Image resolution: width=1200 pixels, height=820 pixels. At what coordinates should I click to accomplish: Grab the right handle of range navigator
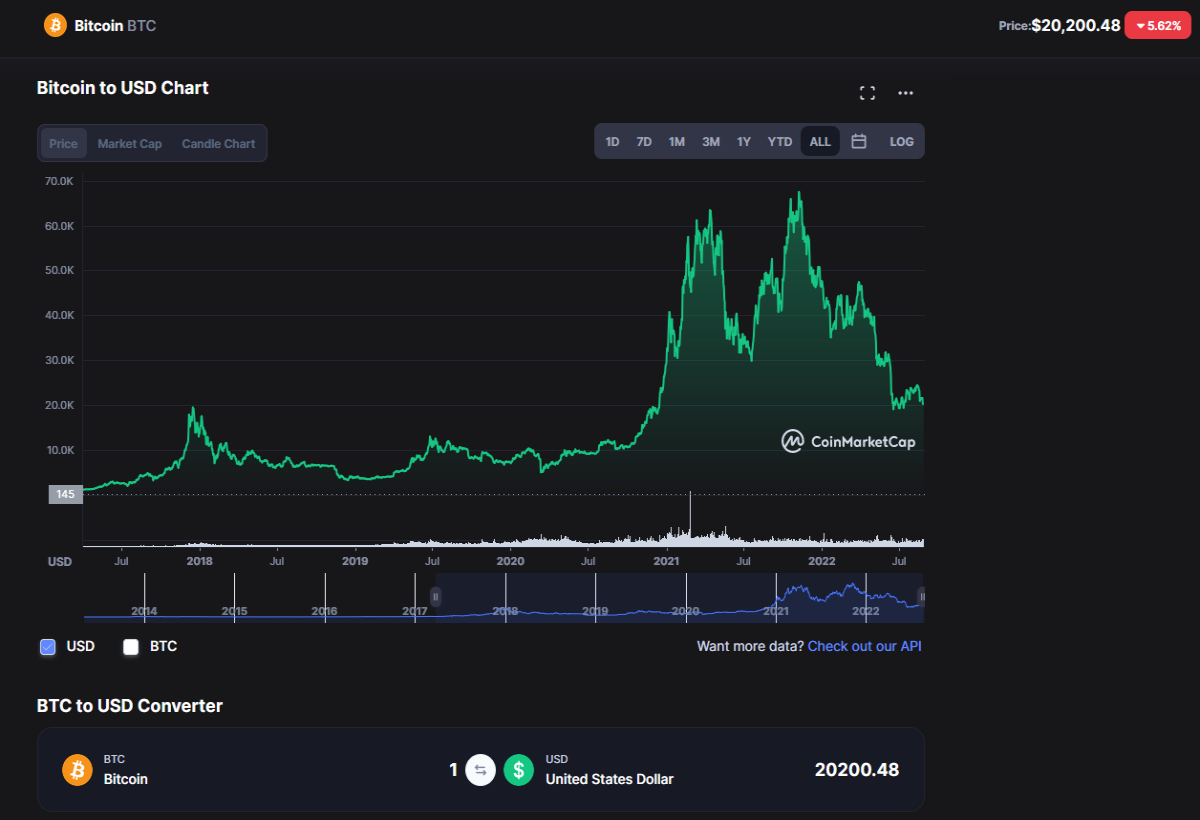[922, 597]
